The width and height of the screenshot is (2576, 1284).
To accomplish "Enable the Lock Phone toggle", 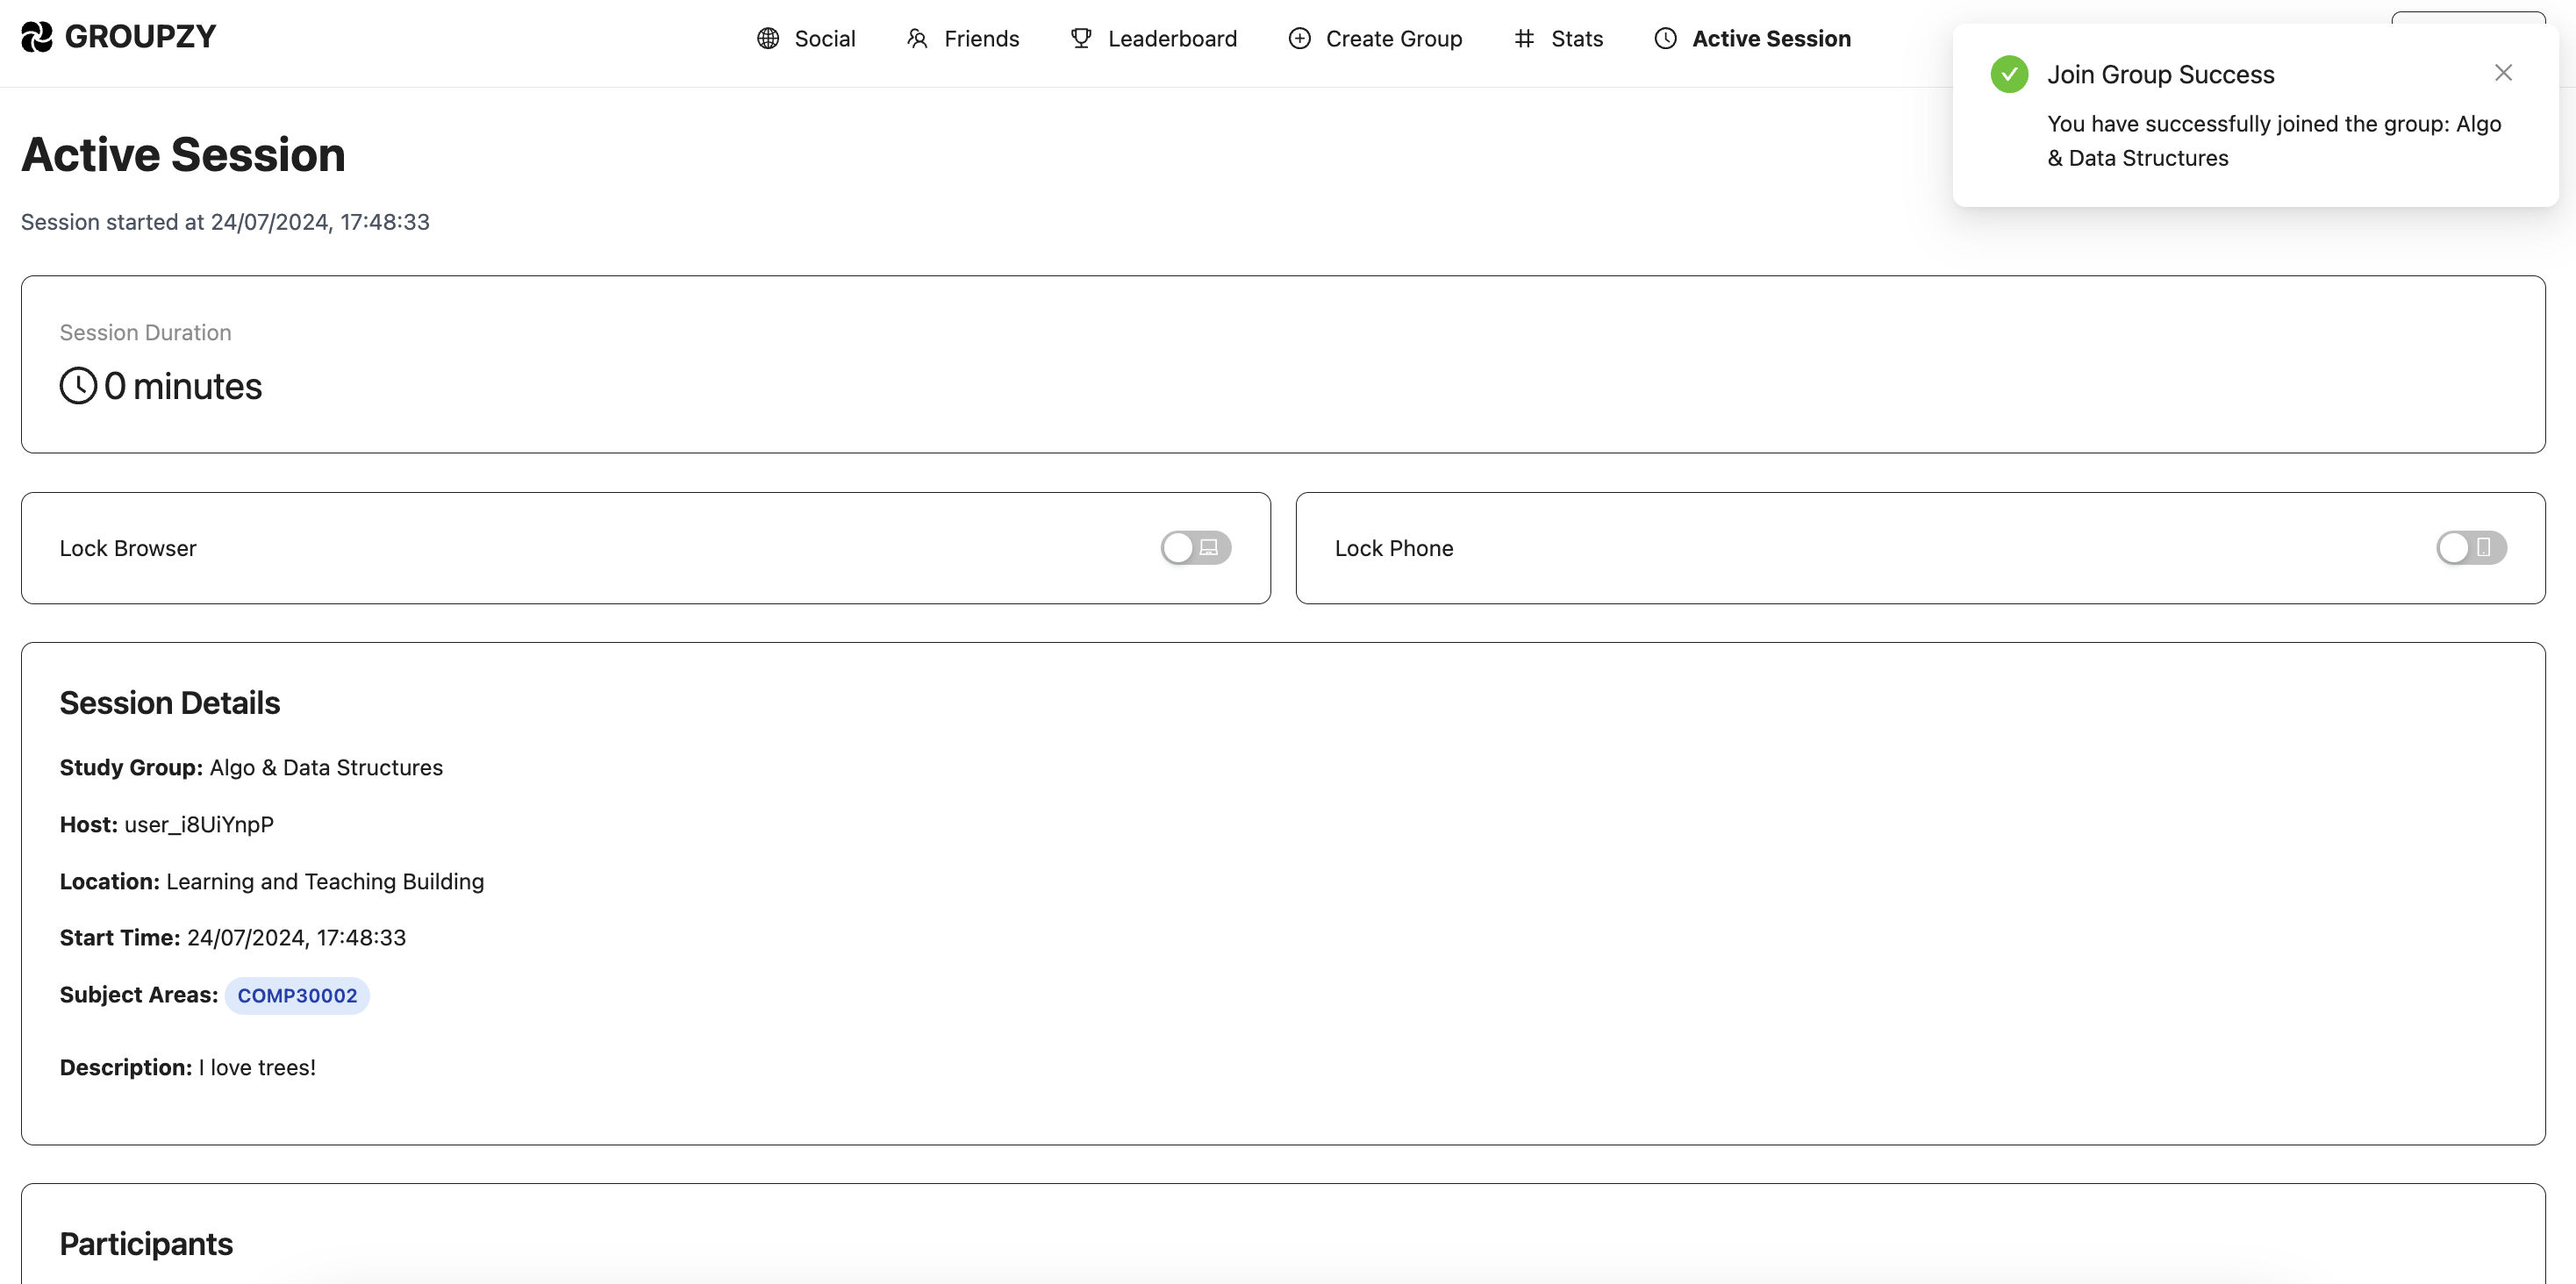I will click(x=2470, y=548).
